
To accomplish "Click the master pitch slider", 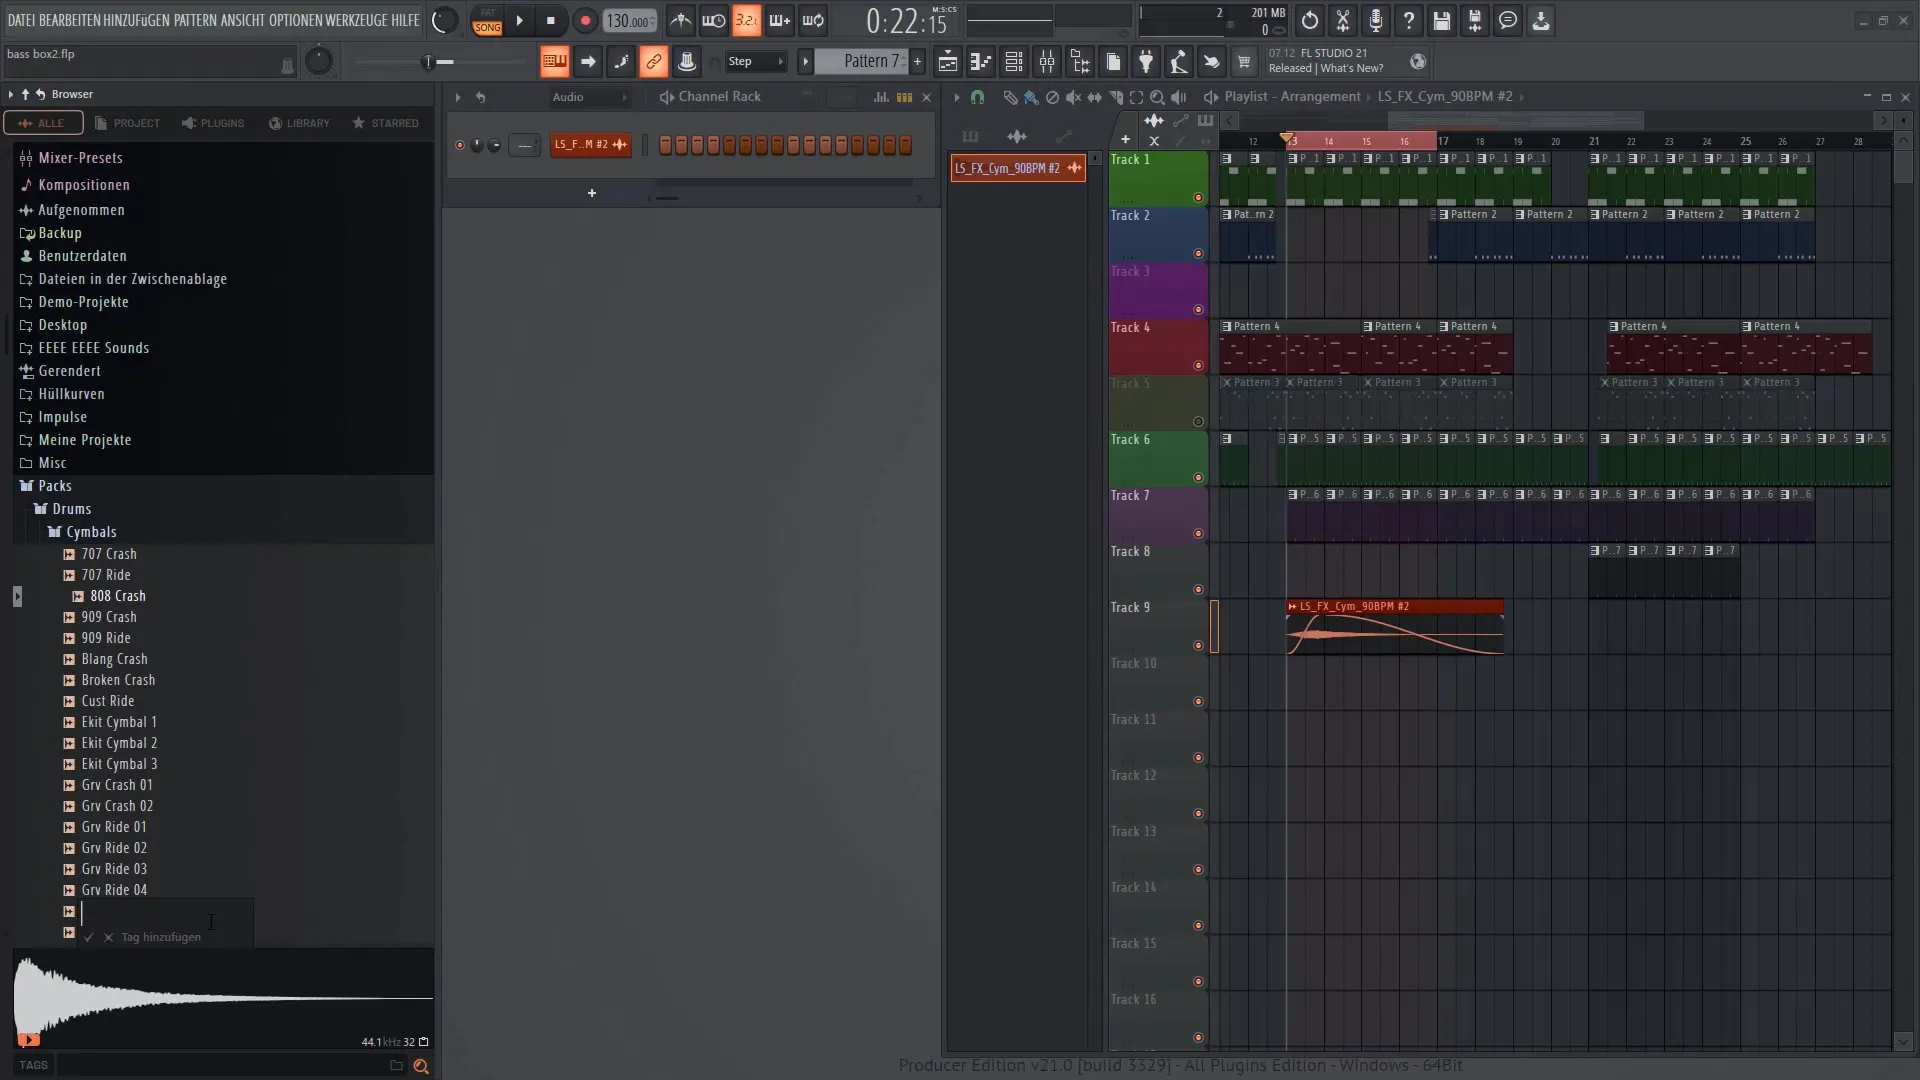I will [x=440, y=62].
